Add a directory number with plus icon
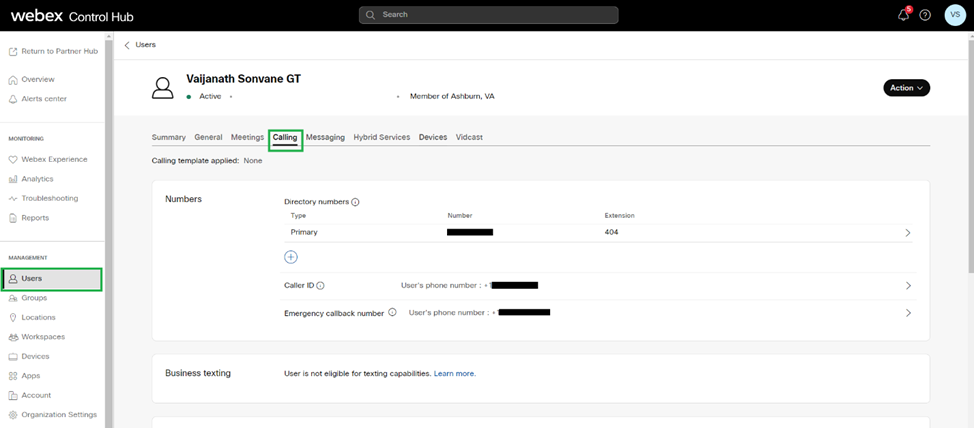Viewport: 974px width, 428px height. [x=291, y=257]
